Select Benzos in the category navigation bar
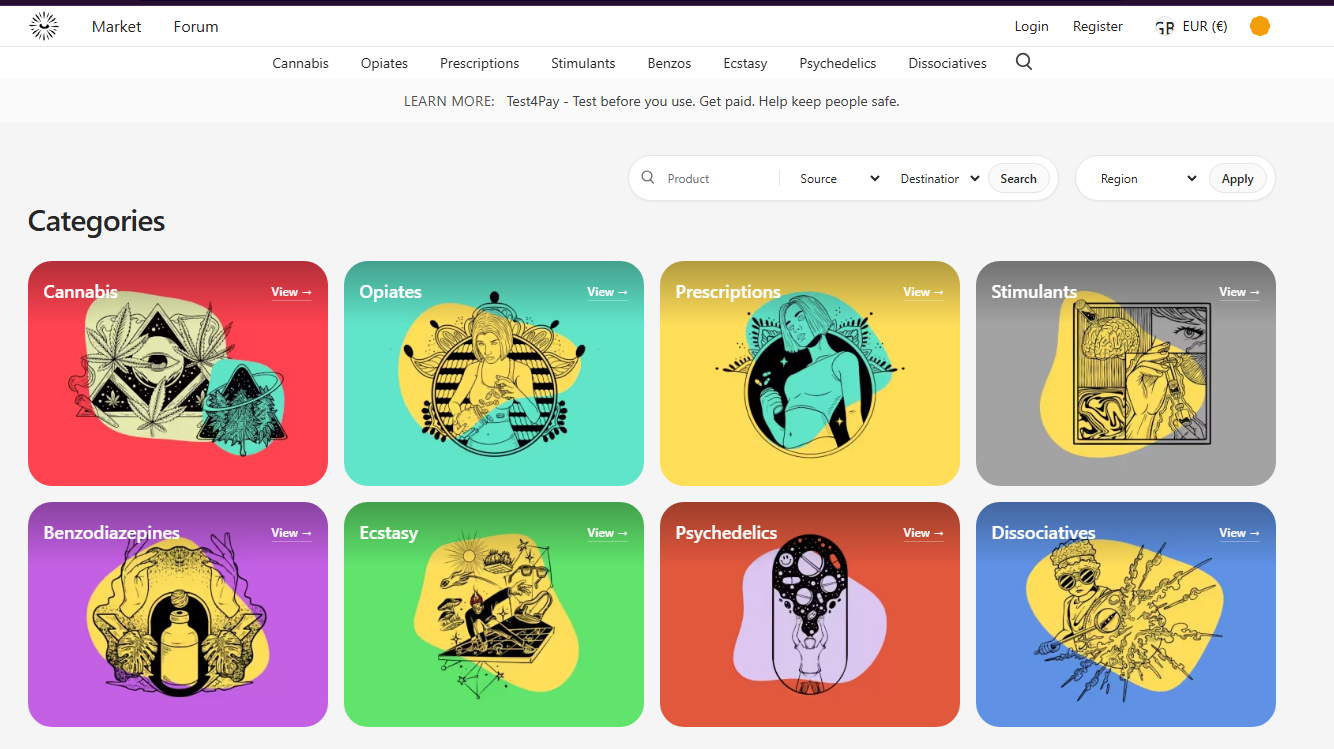The image size is (1334, 749). tap(669, 63)
